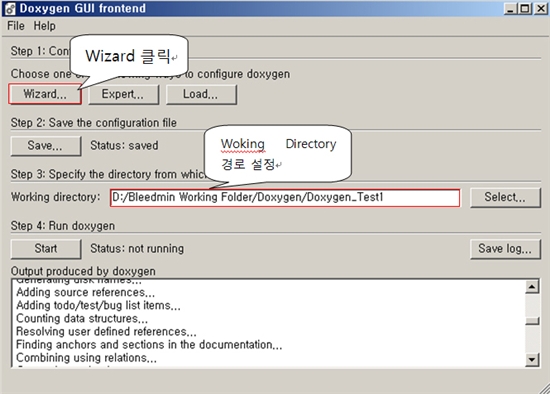Image resolution: width=550 pixels, height=394 pixels.
Task: Click the 'Status: saved' text
Action: point(124,146)
